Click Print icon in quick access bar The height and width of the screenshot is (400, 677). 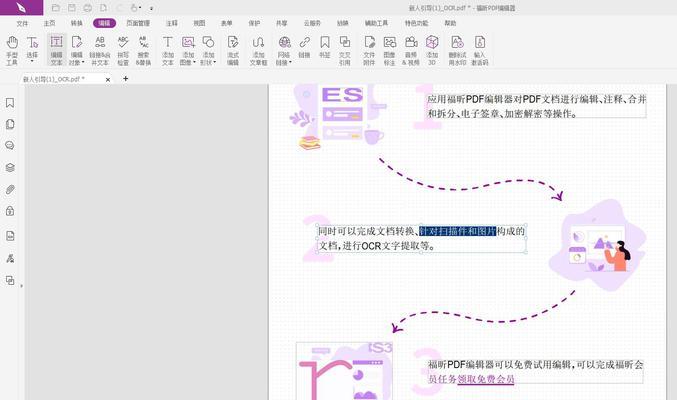pyautogui.click(x=88, y=8)
